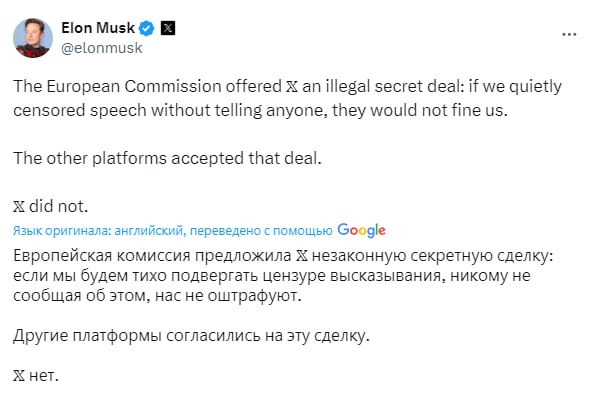The image size is (589, 395).
Task: Click the 𝕏 symbol after 'offered'
Action: 291,87
